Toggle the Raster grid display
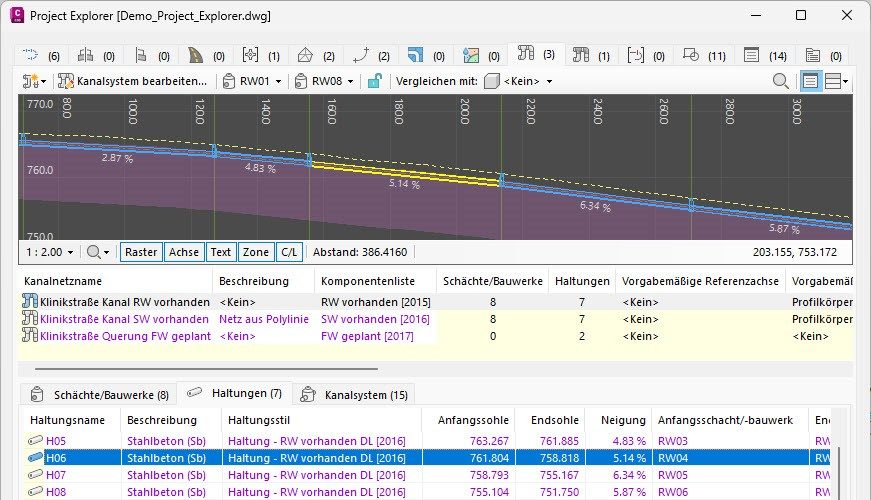871x500 pixels. [141, 253]
